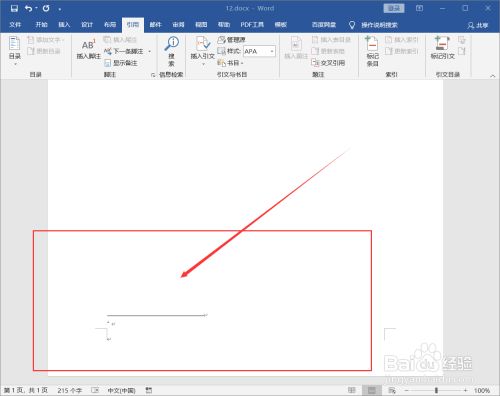Open Customize Quick Access Toolbar dropdown
Viewport: 500px width, 396px height.
point(60,9)
